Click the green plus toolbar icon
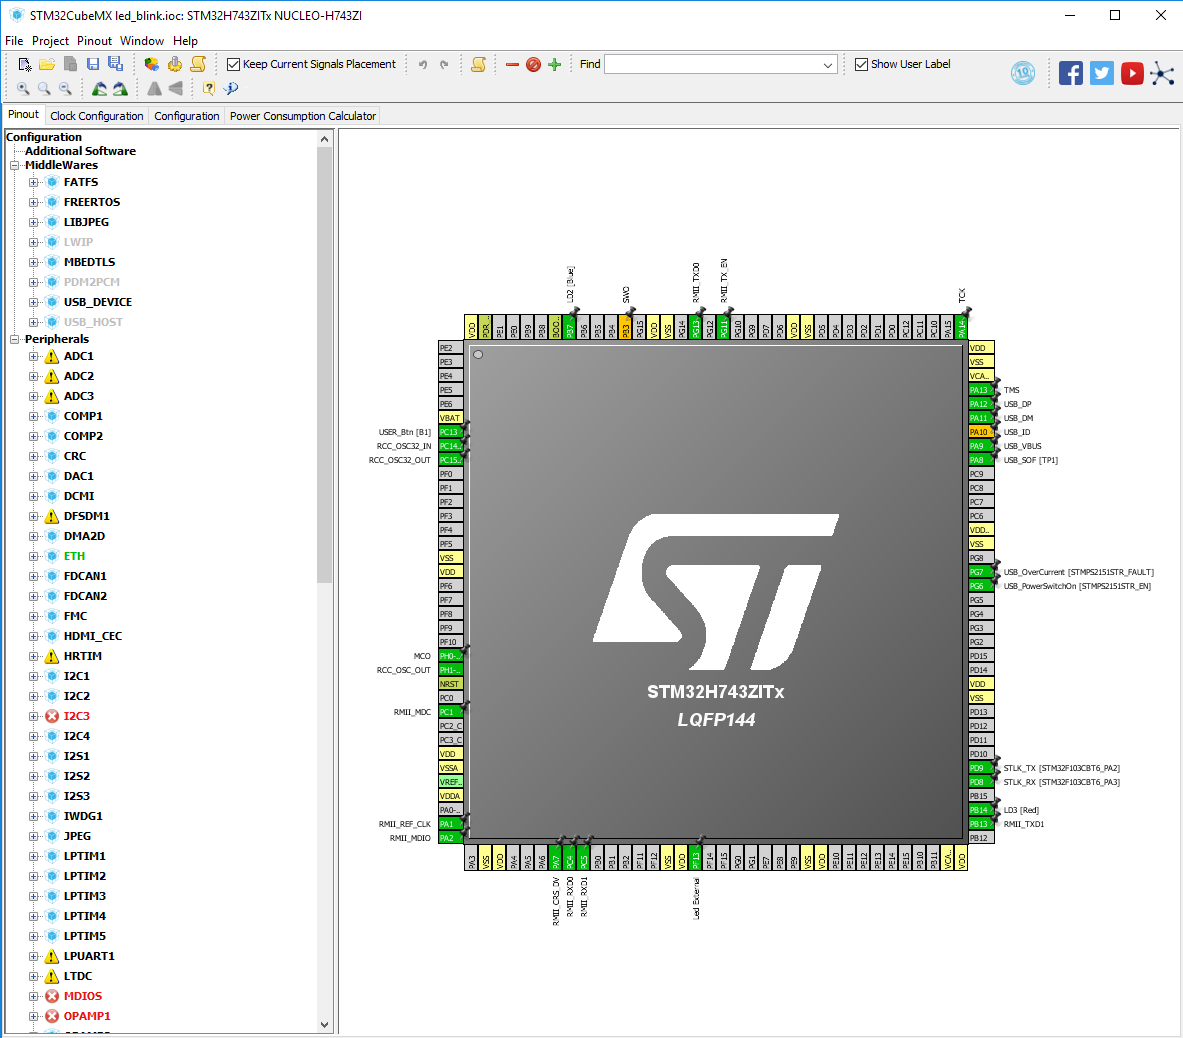The image size is (1183, 1038). (x=555, y=65)
